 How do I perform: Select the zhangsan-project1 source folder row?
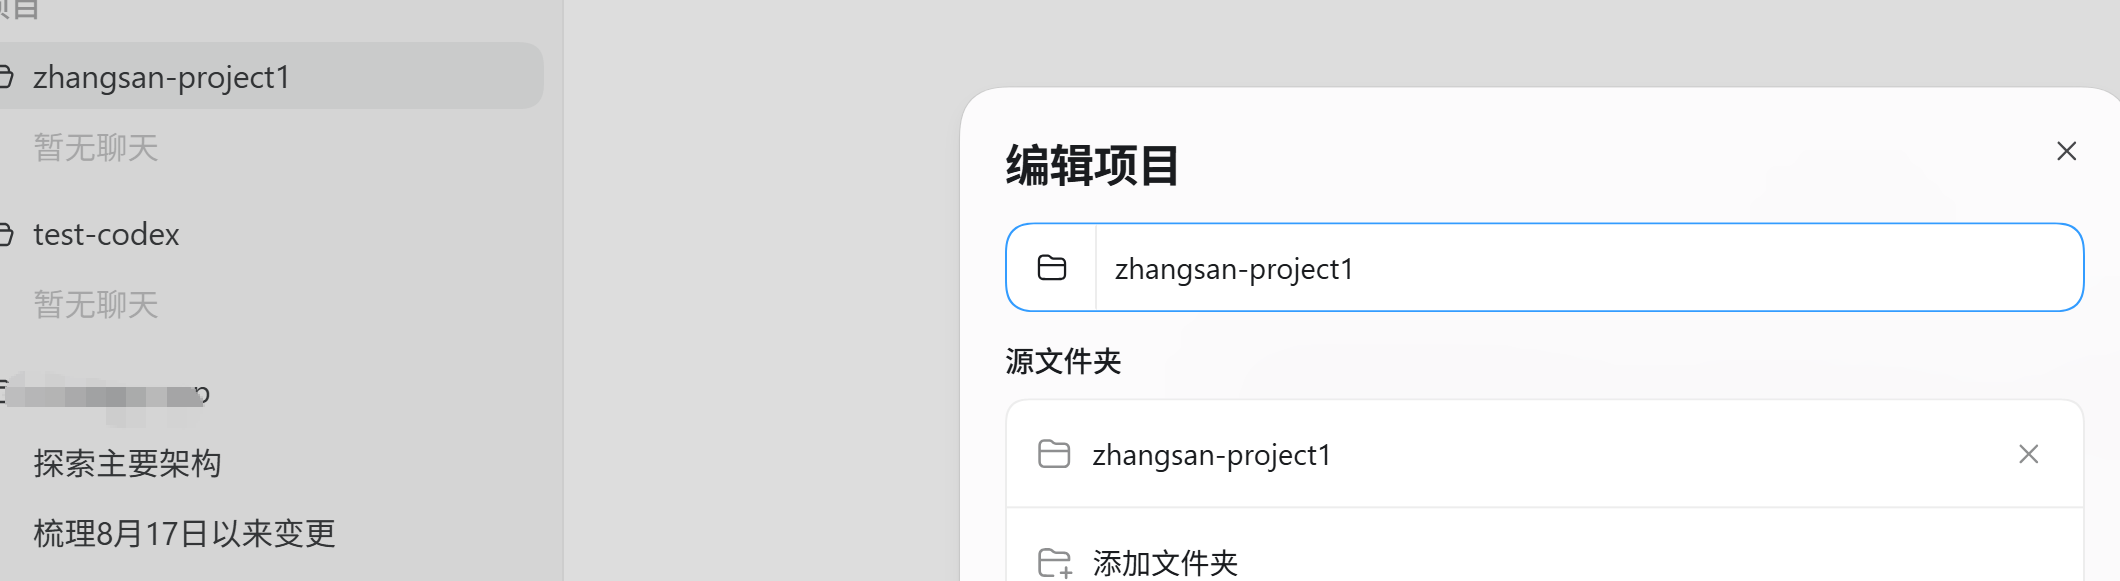[x=1544, y=454]
